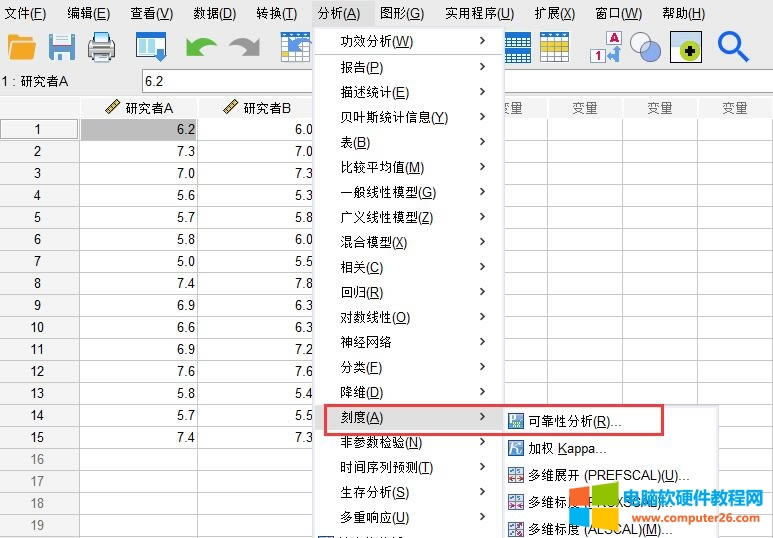Select 可靠性分析 from submenu
This screenshot has width=773, height=538.
coord(574,422)
